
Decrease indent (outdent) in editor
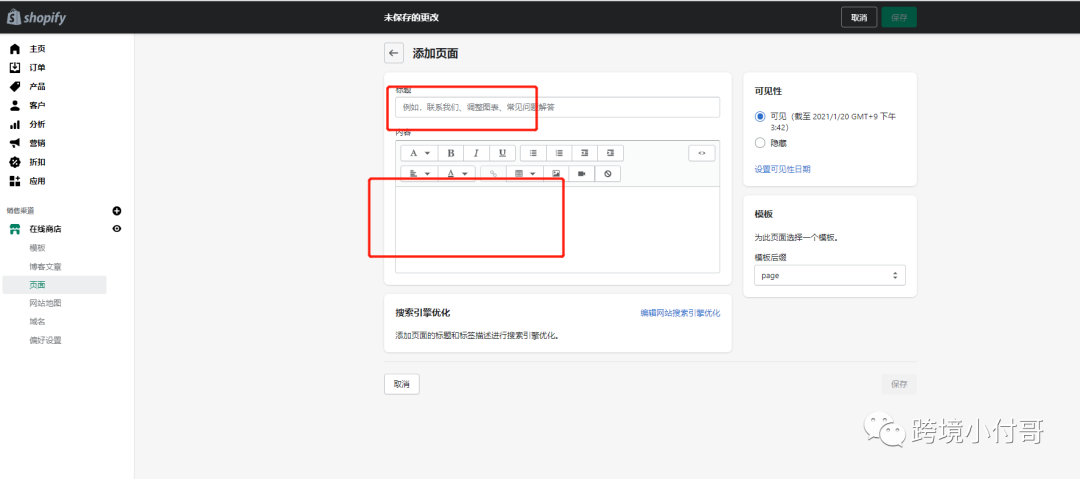tap(585, 153)
